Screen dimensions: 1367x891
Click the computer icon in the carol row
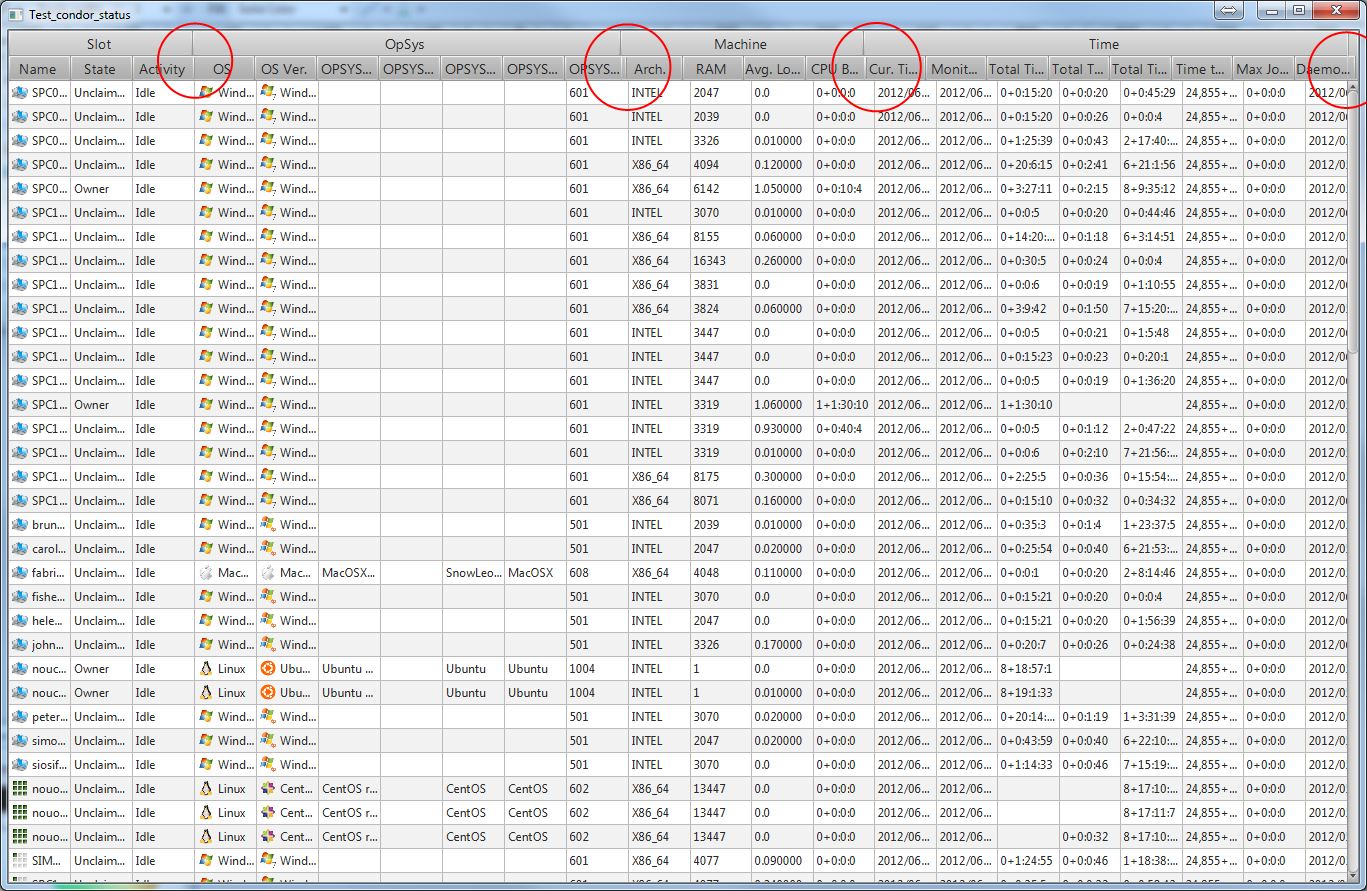point(19,549)
